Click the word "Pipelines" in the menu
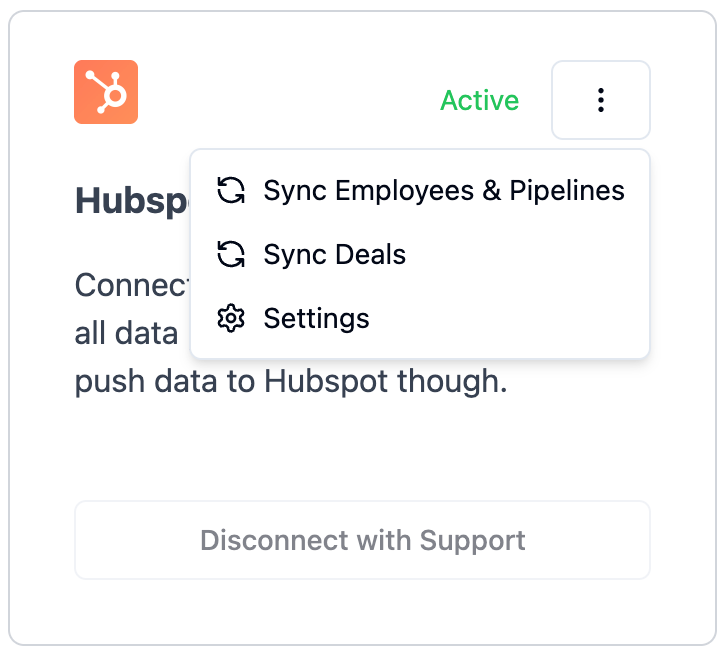 pyautogui.click(x=567, y=190)
